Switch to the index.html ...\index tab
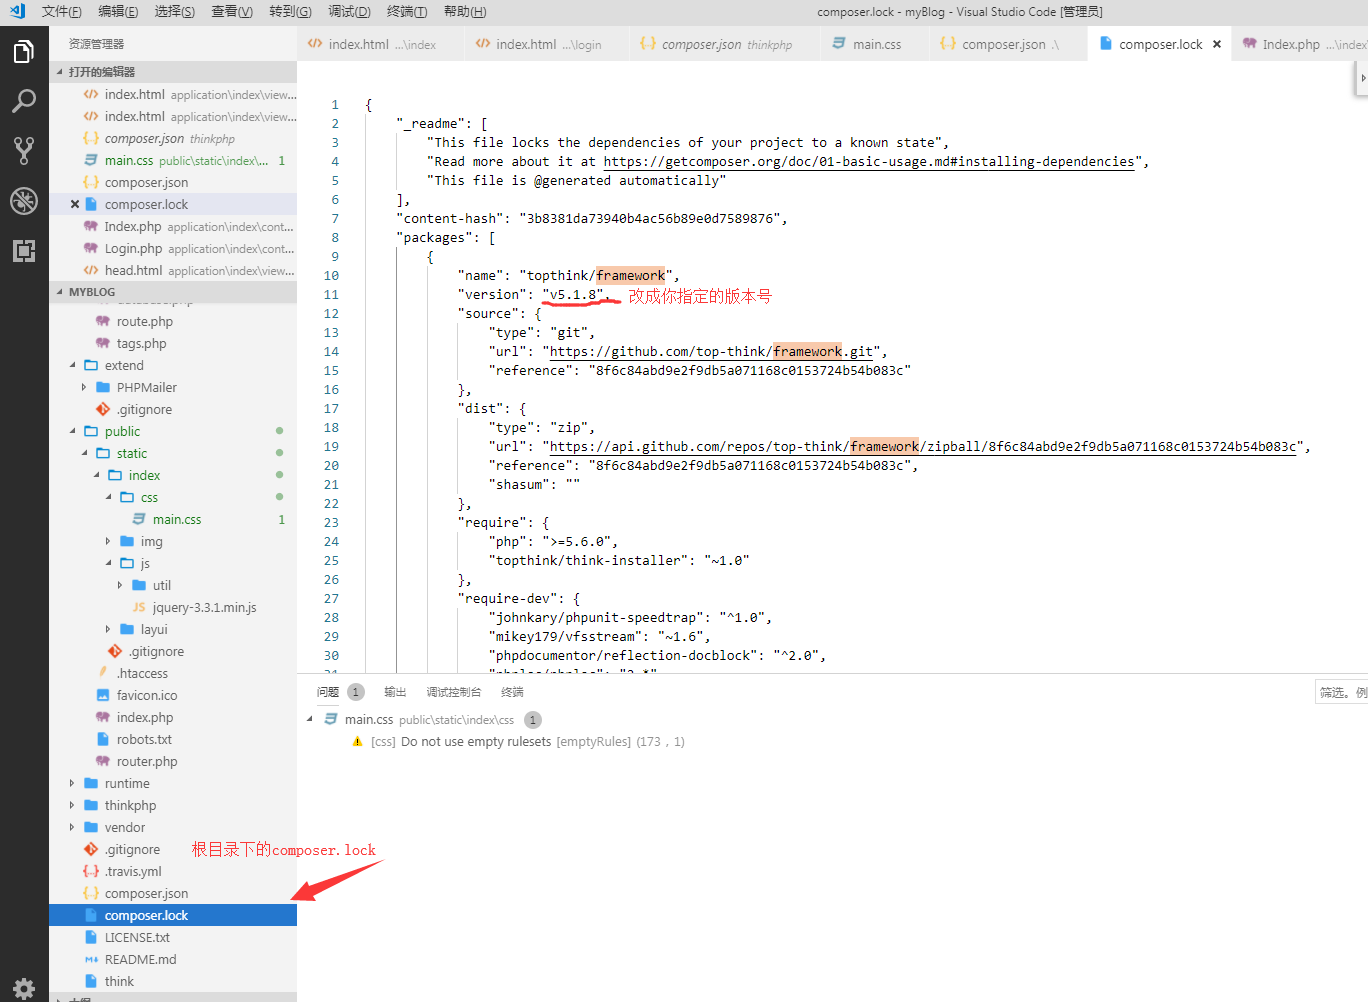 (380, 44)
